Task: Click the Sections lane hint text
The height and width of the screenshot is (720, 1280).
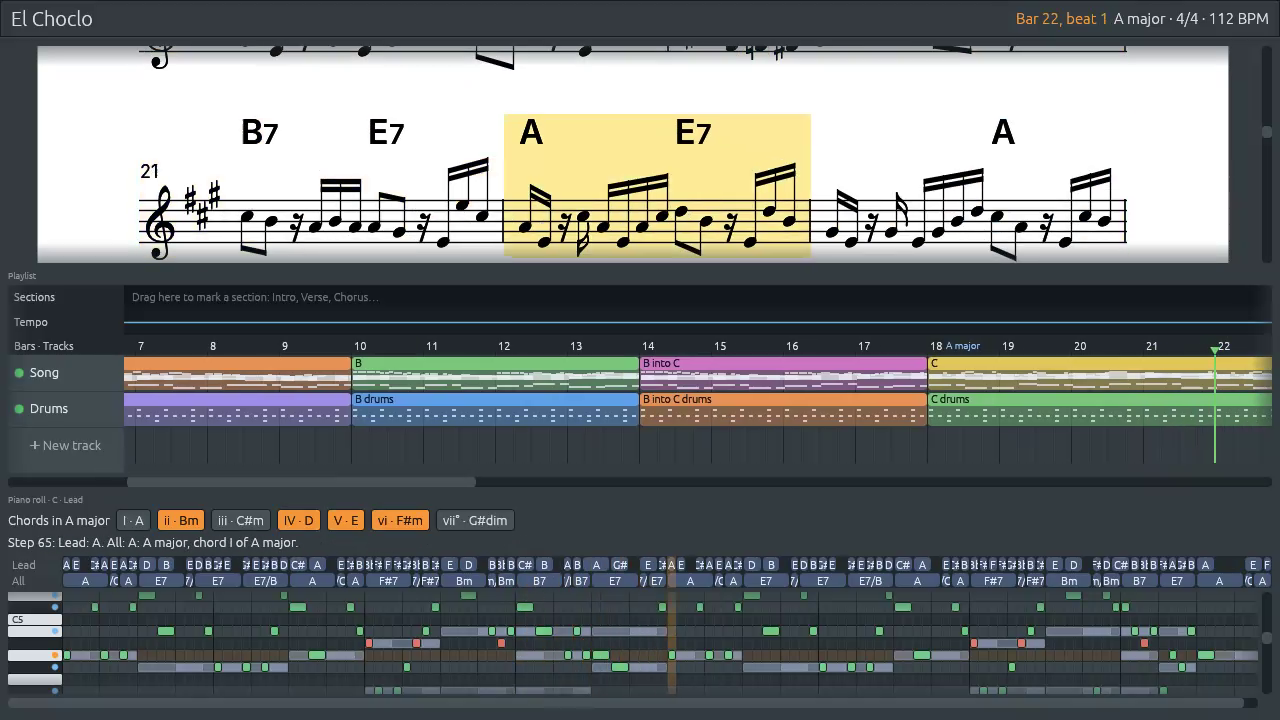Action: coord(255,297)
